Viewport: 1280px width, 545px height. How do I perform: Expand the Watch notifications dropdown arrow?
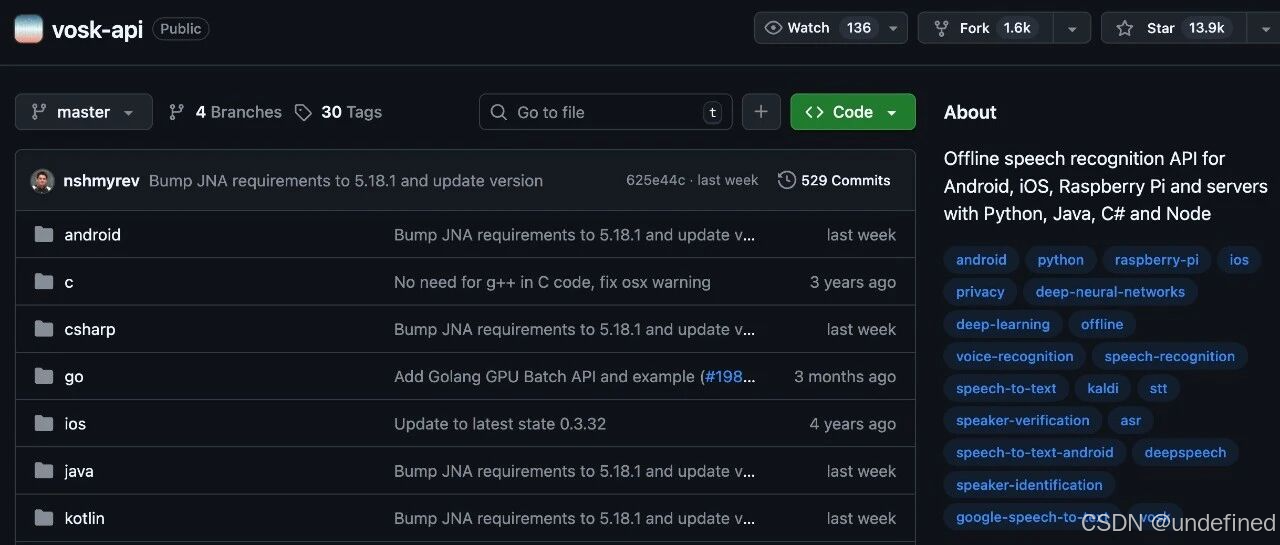coord(893,28)
